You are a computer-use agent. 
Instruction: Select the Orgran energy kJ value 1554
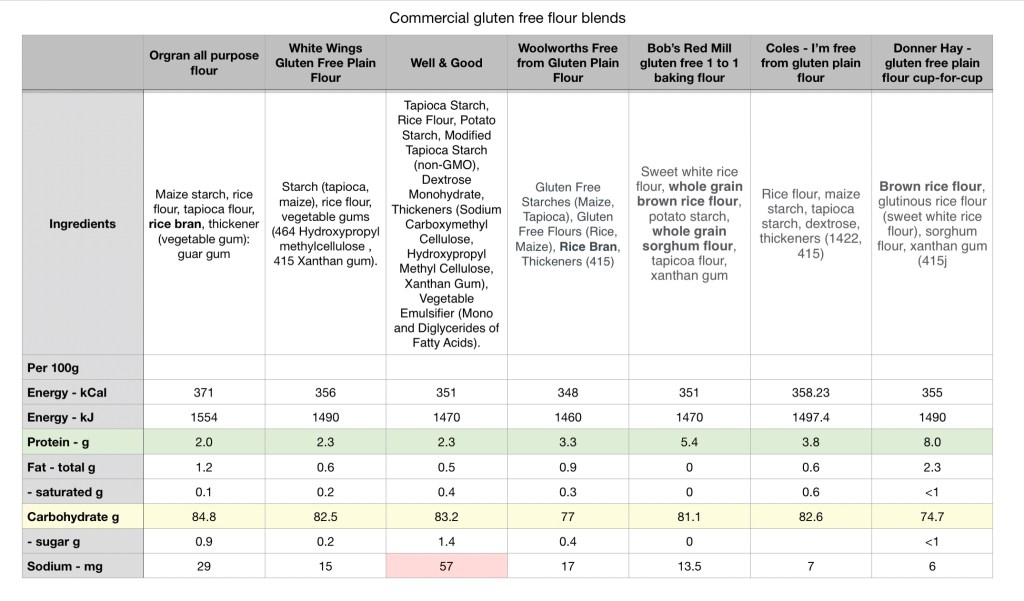tap(204, 418)
